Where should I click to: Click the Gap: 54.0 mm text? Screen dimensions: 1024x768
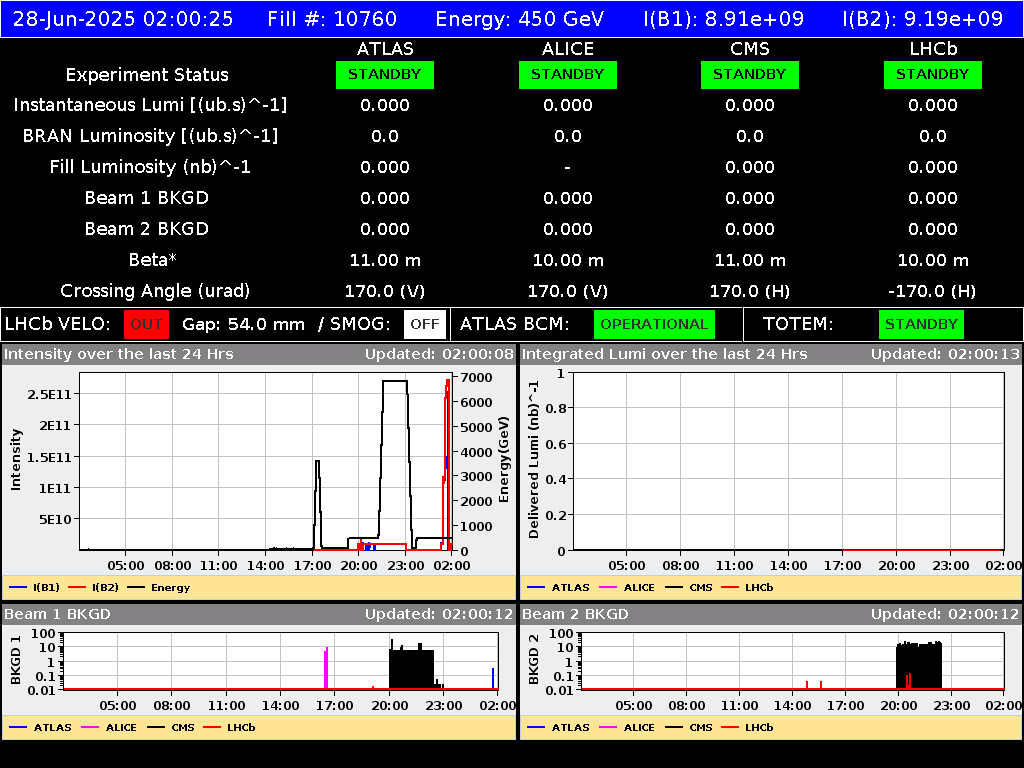coord(244,325)
